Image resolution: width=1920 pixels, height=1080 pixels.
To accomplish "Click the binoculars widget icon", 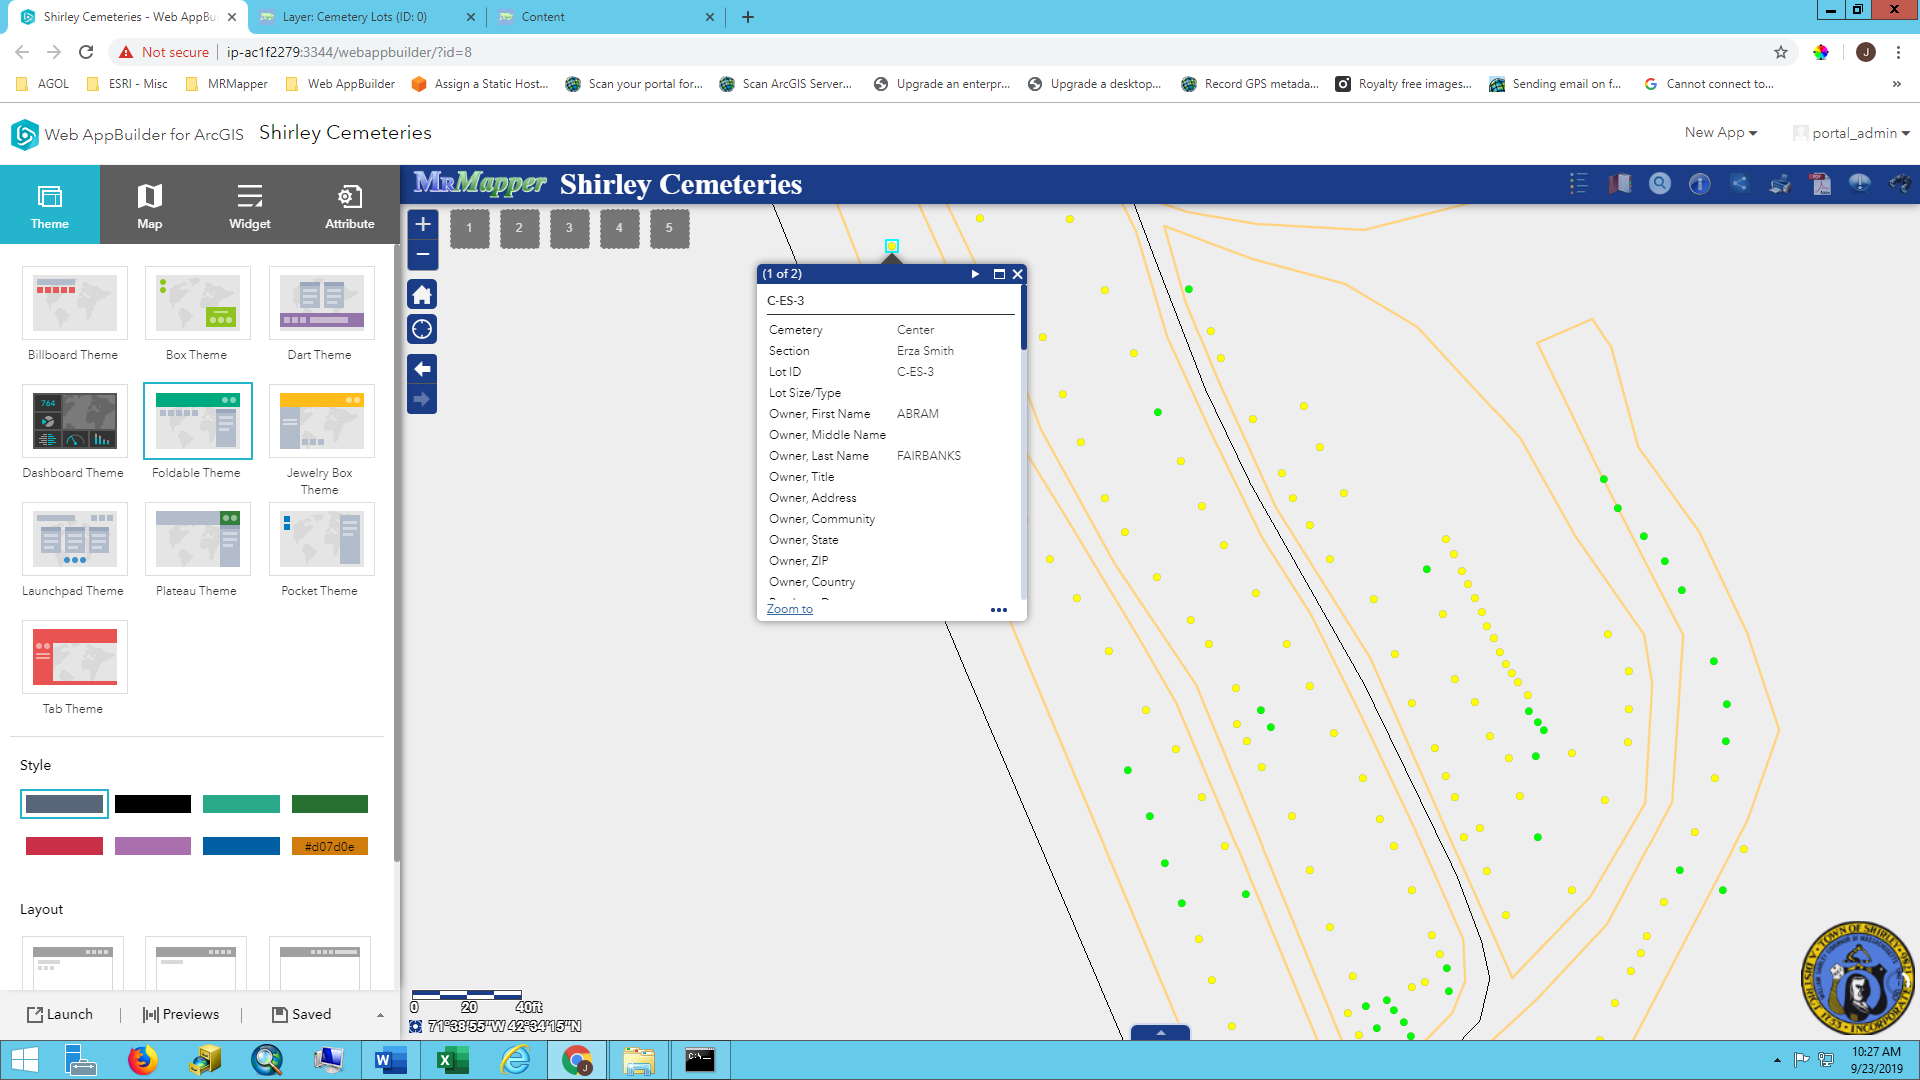I will (1899, 184).
